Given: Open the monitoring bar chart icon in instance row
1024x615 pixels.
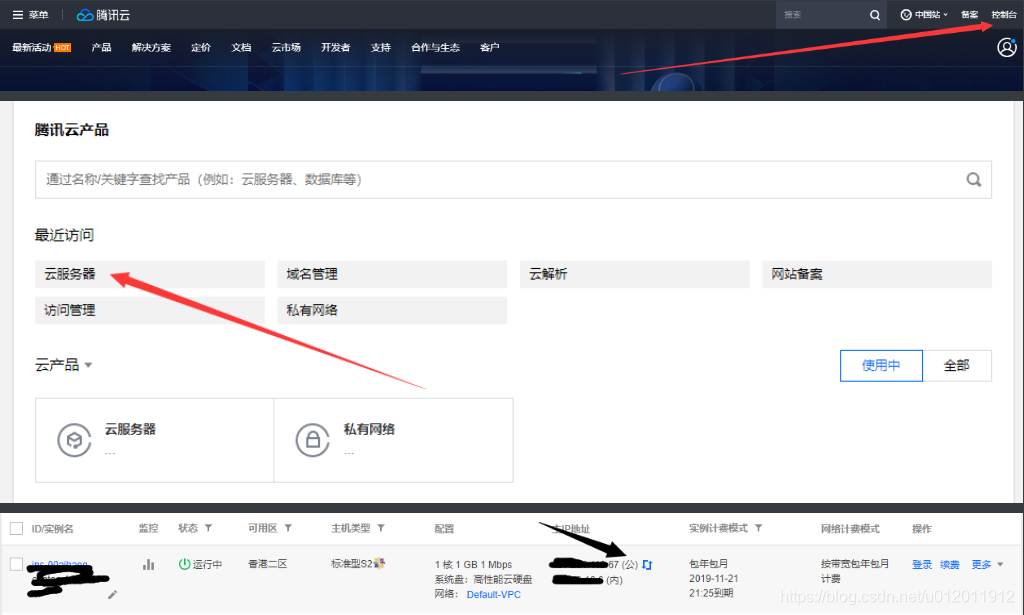Looking at the screenshot, I should tap(149, 564).
